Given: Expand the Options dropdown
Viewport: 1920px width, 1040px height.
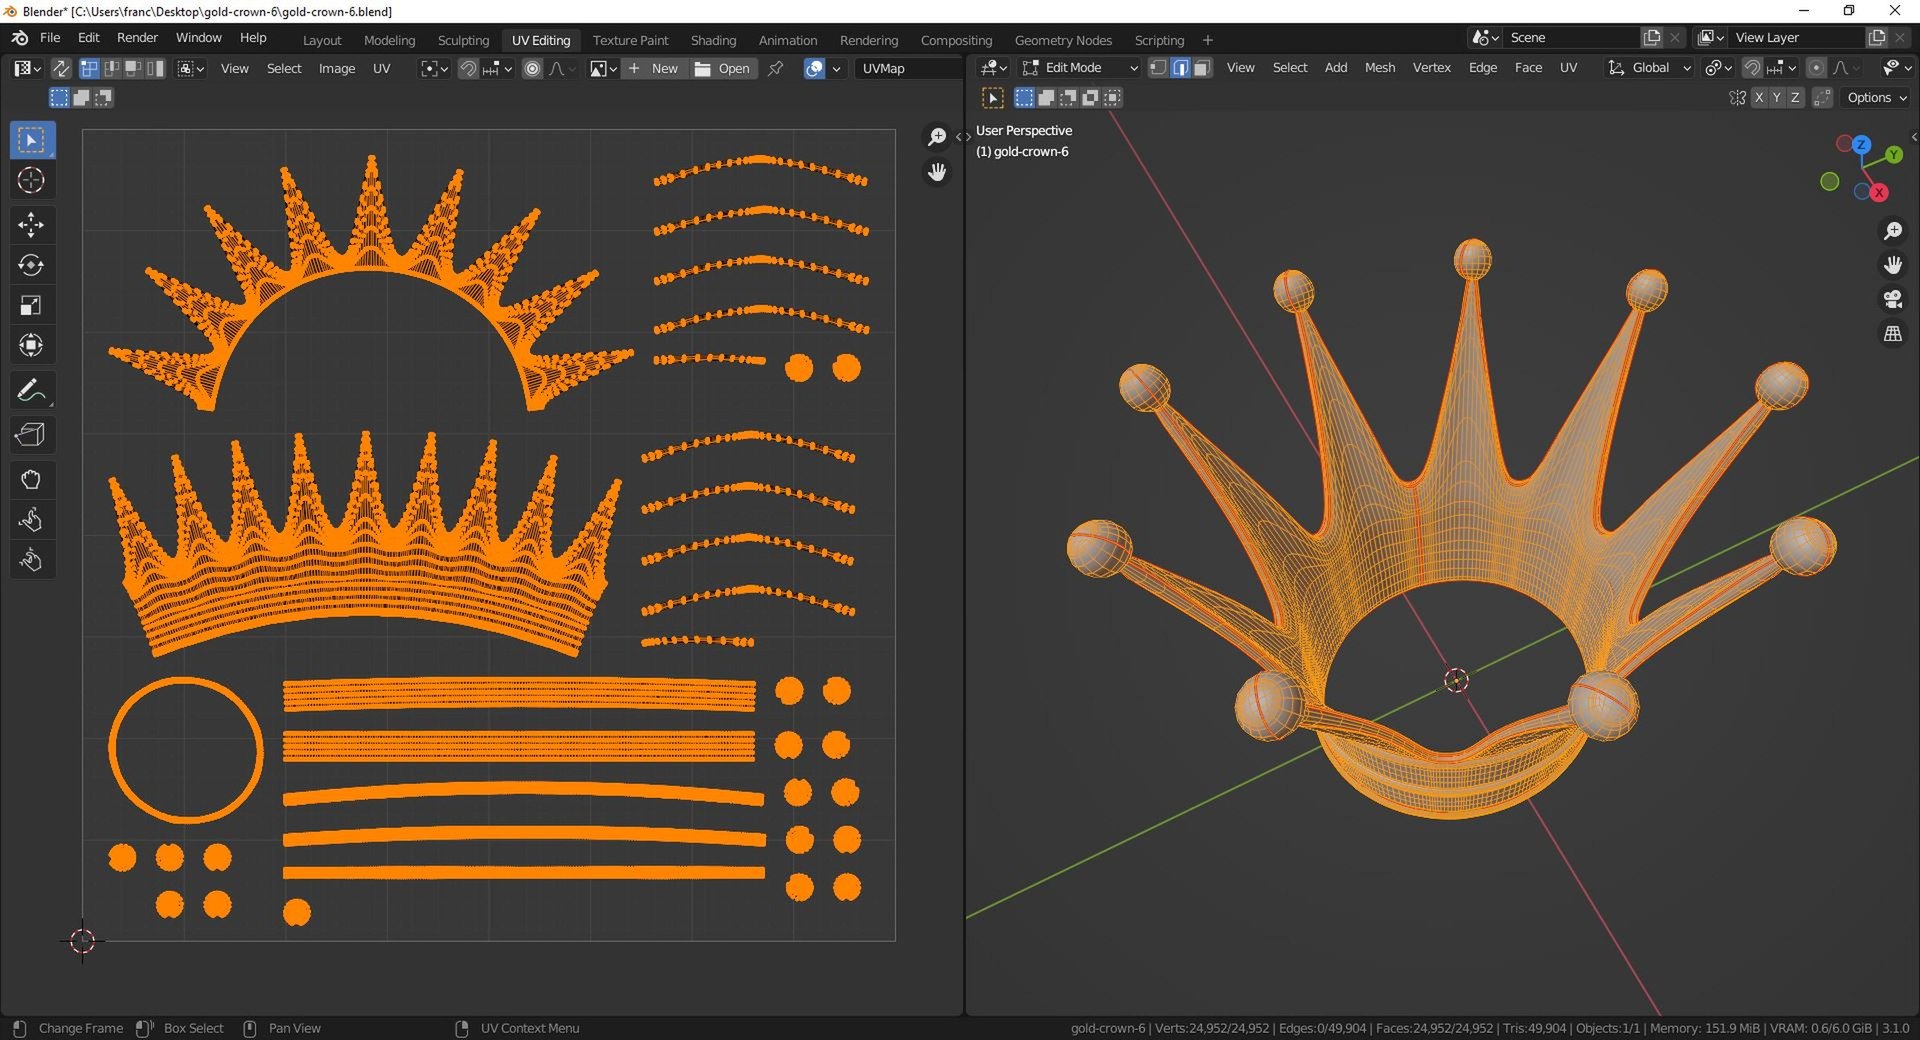Looking at the screenshot, I should tap(1877, 97).
